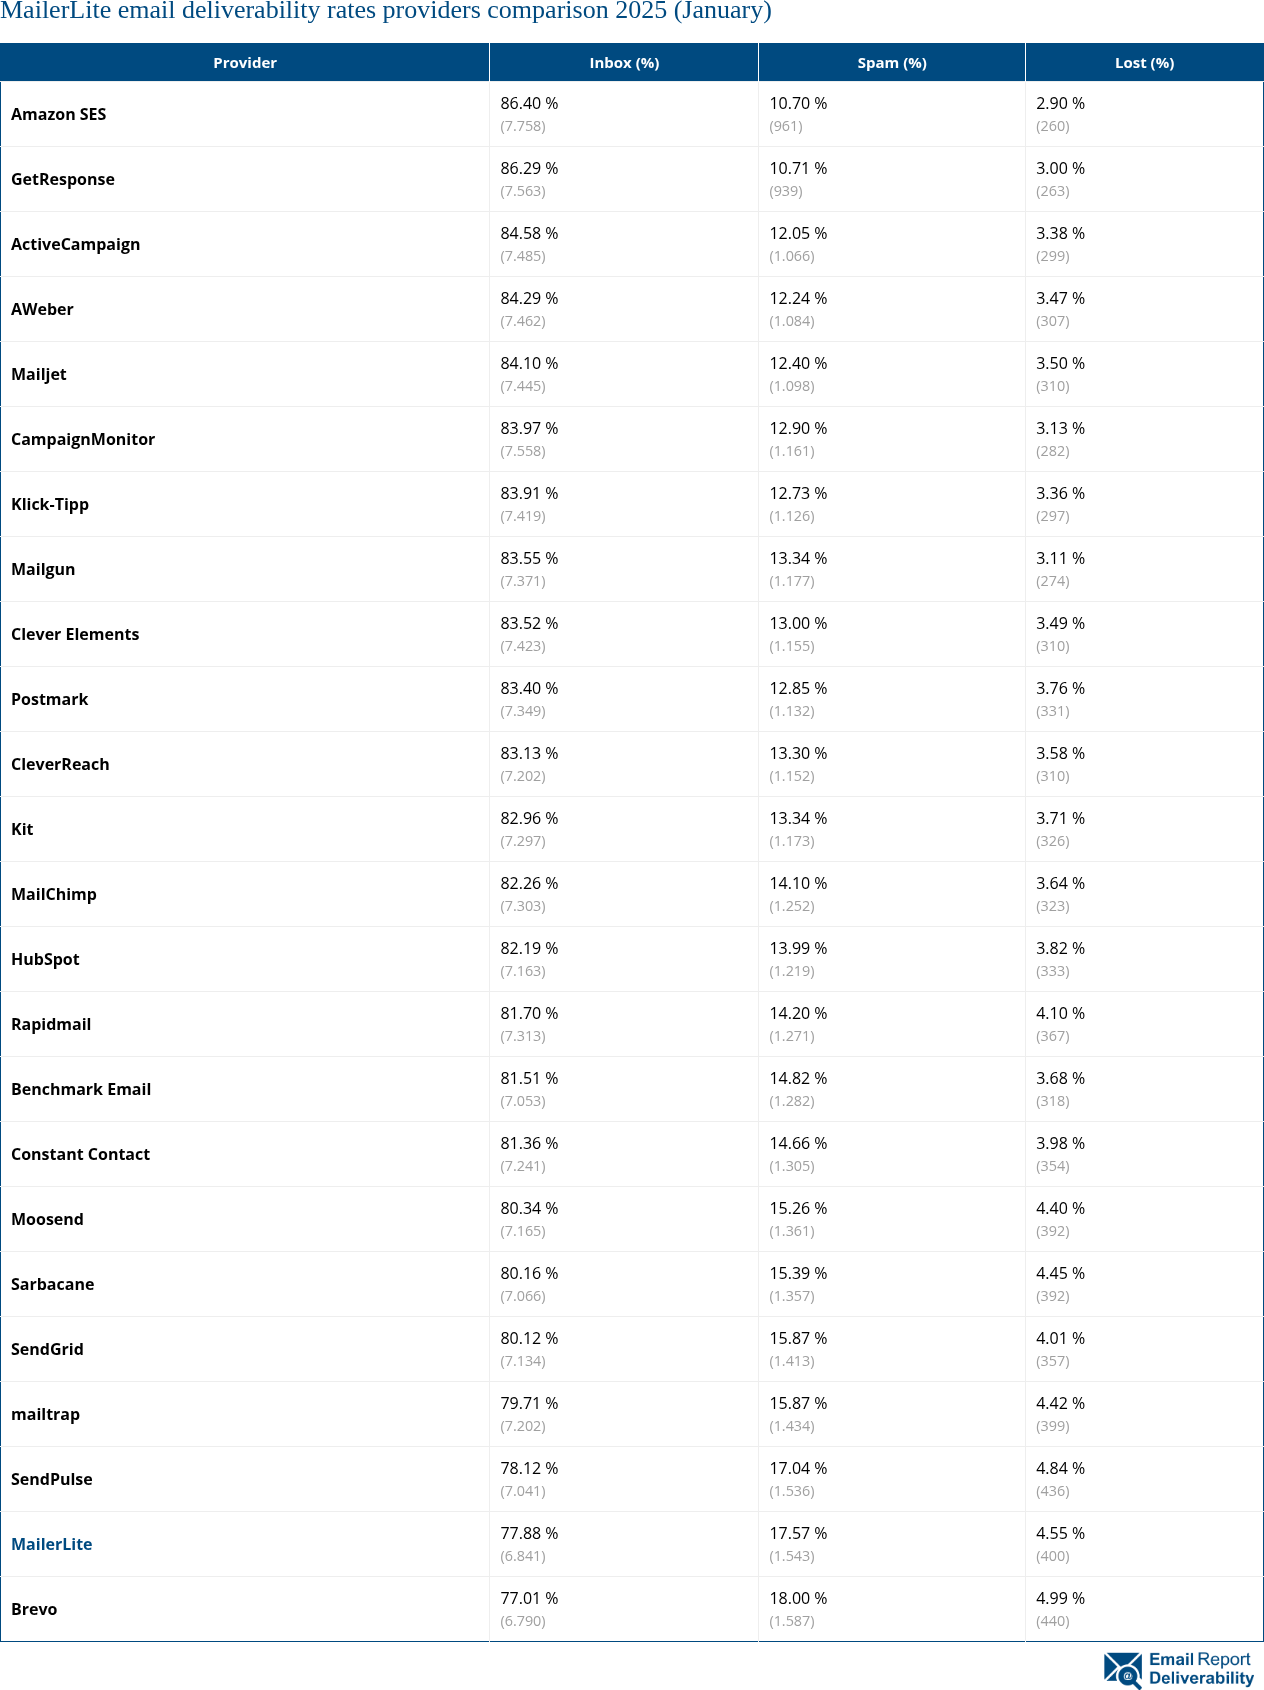
Task: Click the CampaignMonitor provider name
Action: 83,439
